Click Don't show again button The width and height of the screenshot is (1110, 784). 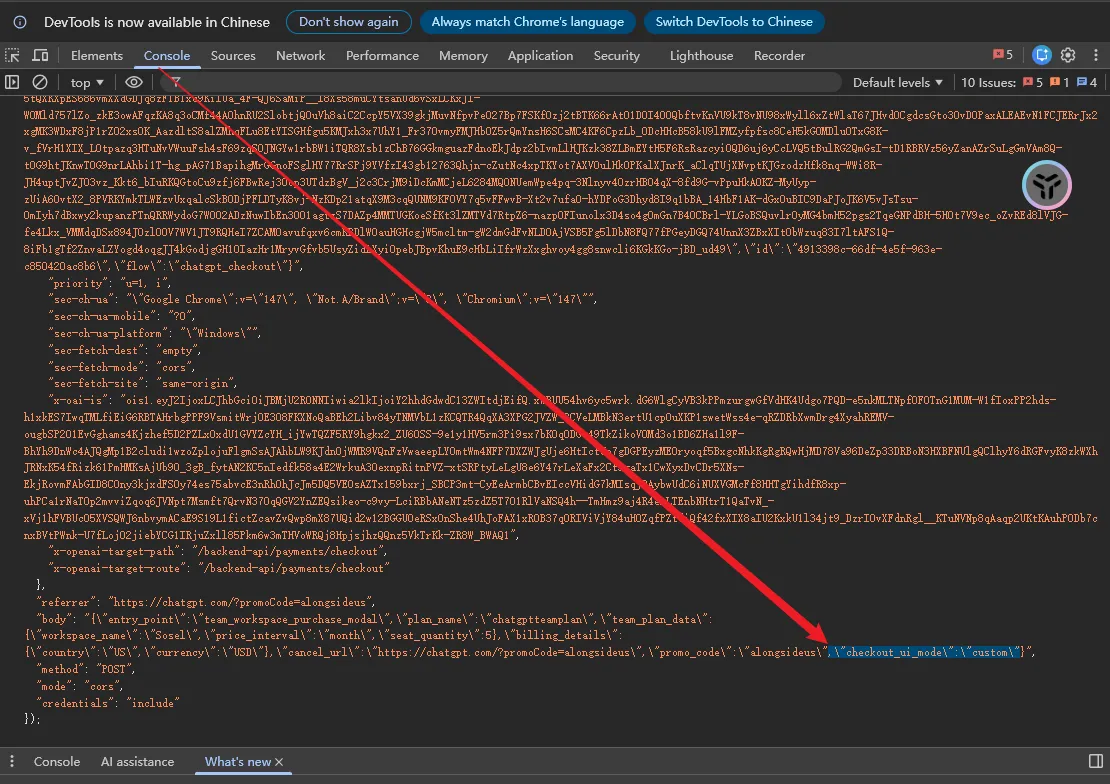348,22
